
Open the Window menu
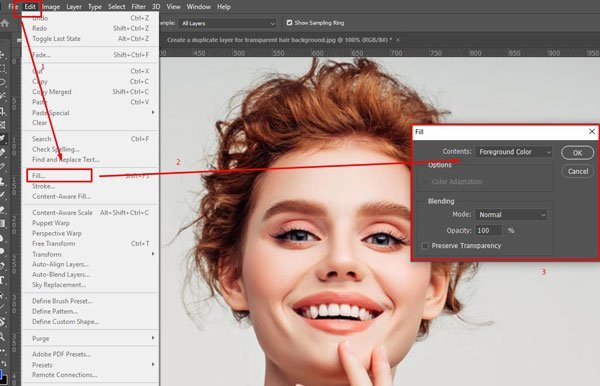[x=199, y=7]
